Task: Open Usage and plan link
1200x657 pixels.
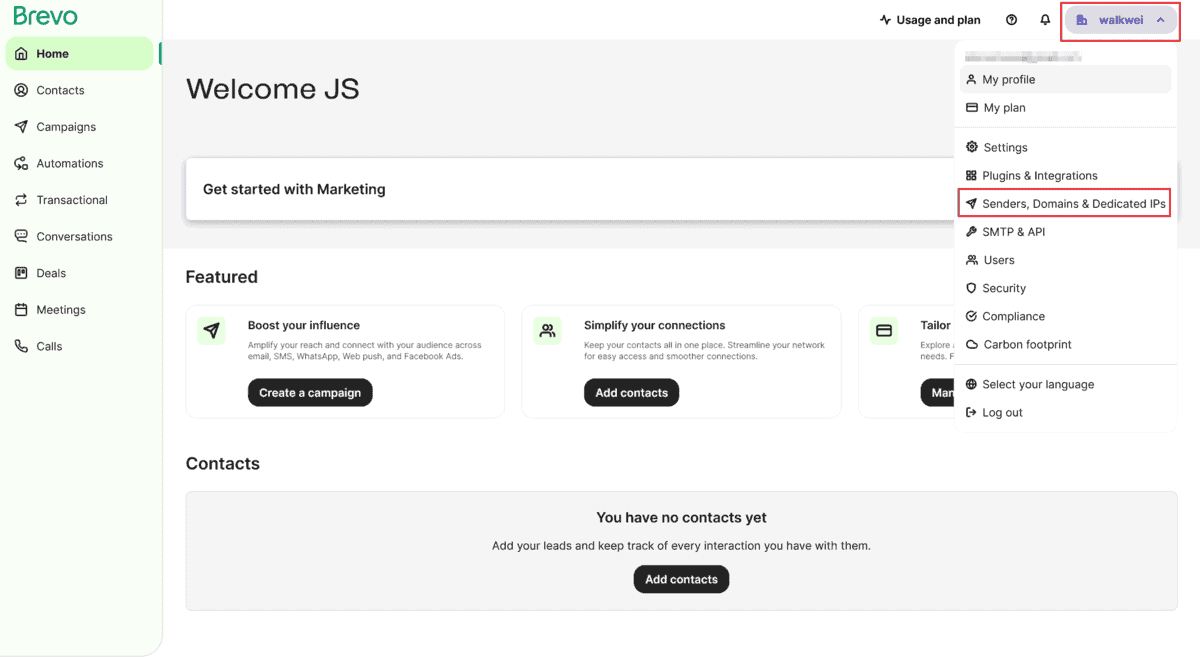Action: [929, 20]
